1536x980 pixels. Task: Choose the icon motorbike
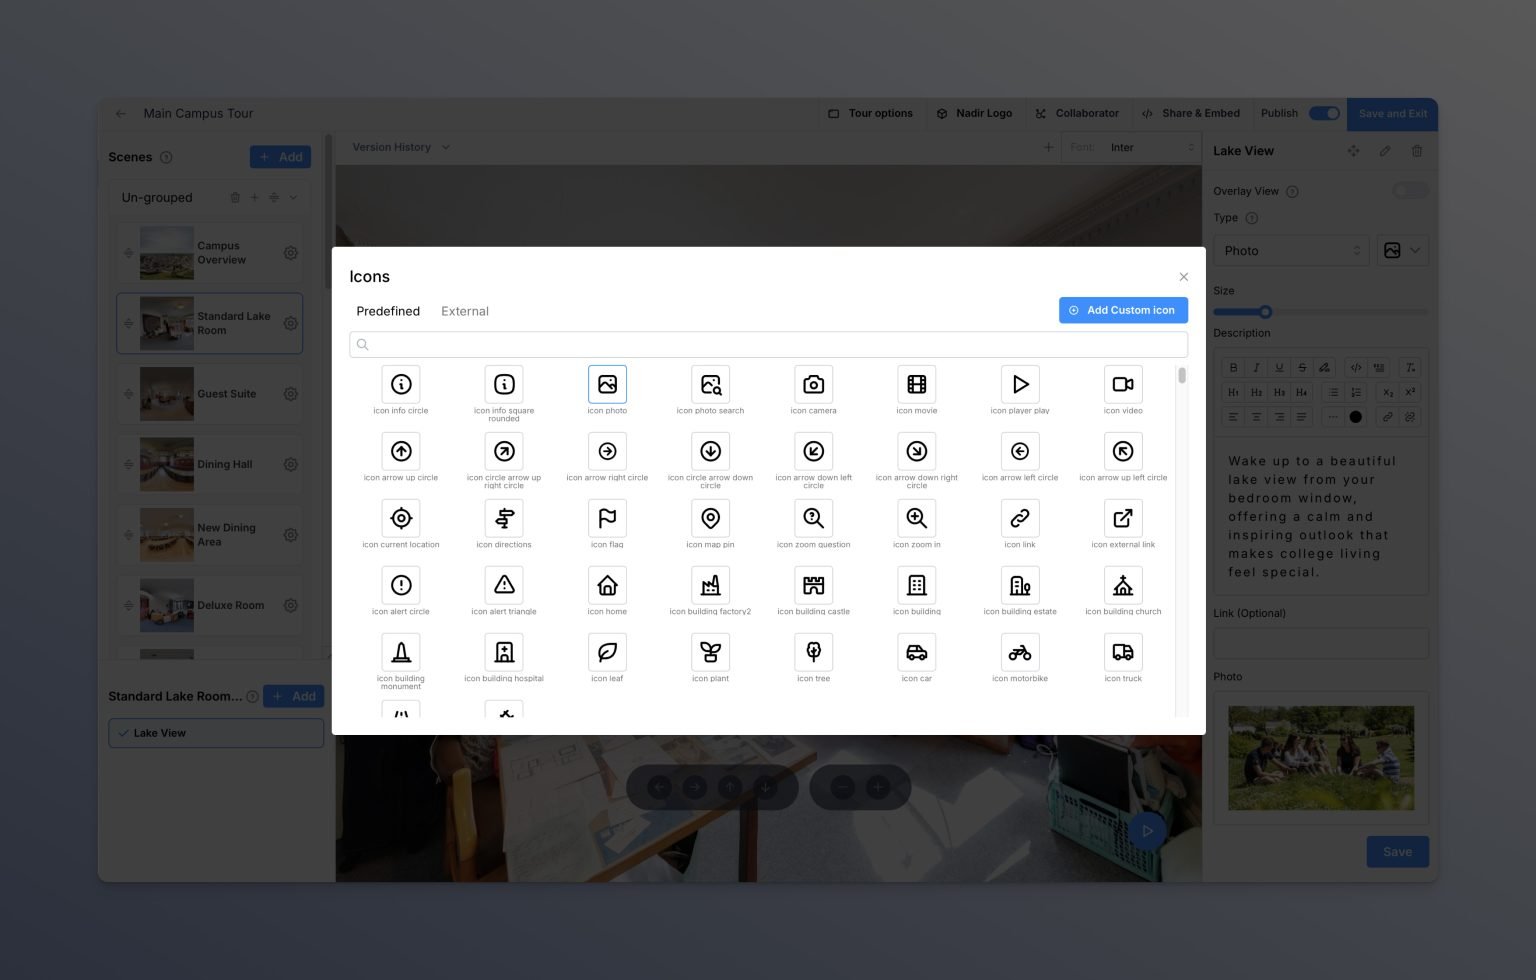coord(1019,653)
